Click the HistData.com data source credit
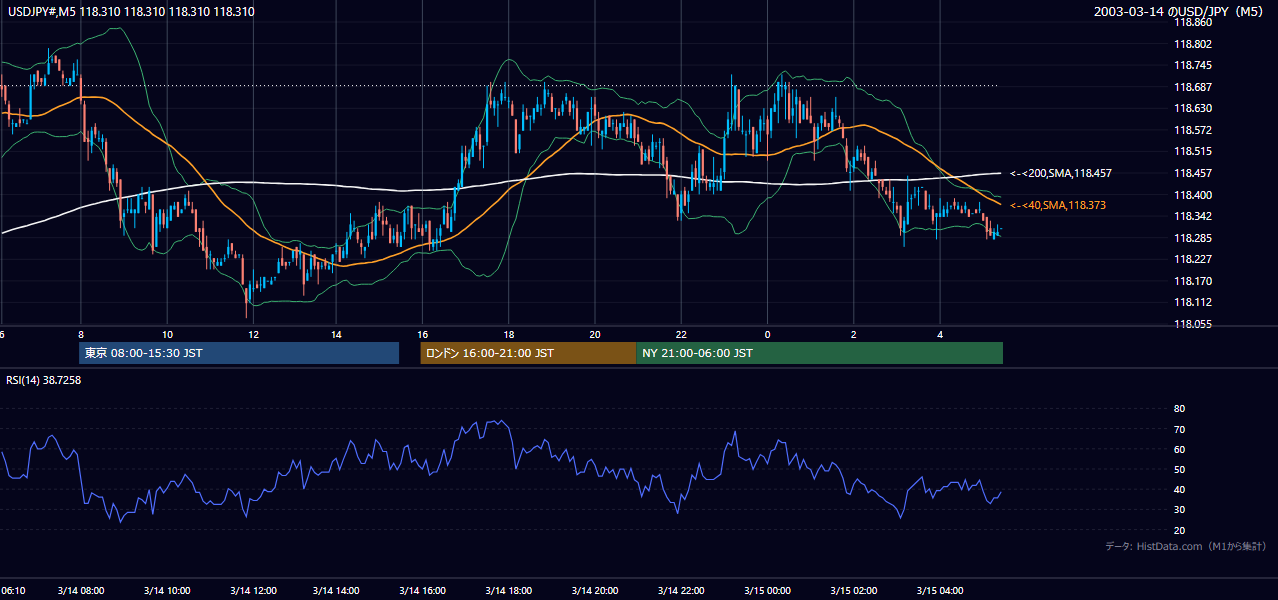 point(1186,546)
